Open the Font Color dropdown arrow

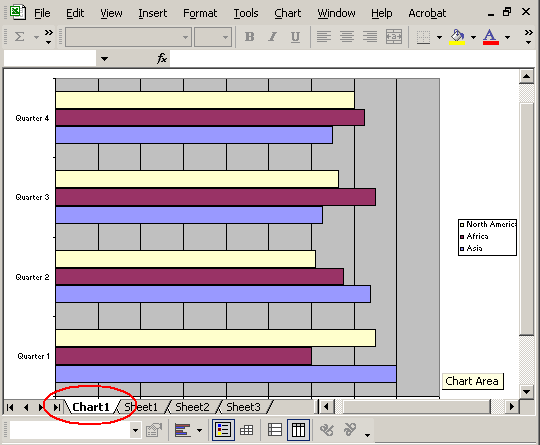pos(507,37)
